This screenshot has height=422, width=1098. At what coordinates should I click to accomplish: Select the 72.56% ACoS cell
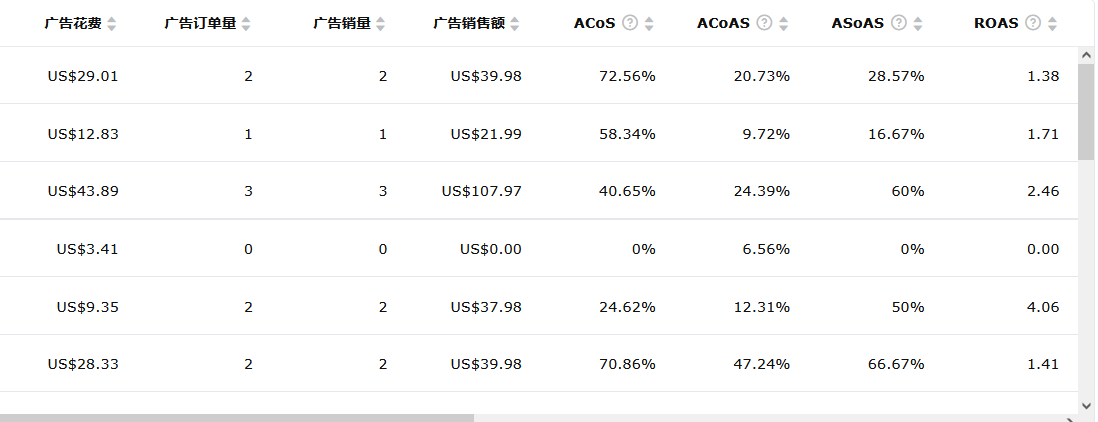tap(627, 76)
